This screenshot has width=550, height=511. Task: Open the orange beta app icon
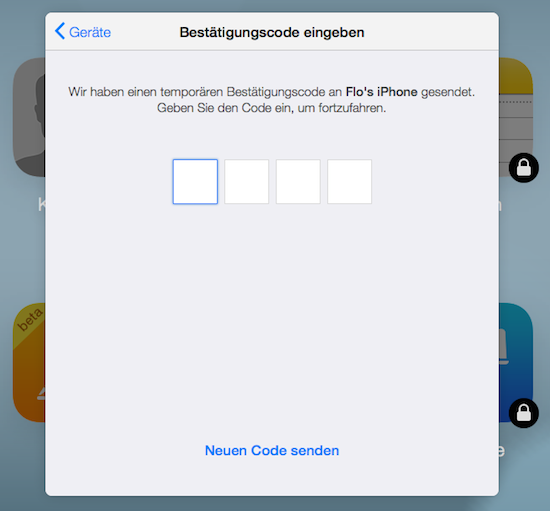pos(29,363)
